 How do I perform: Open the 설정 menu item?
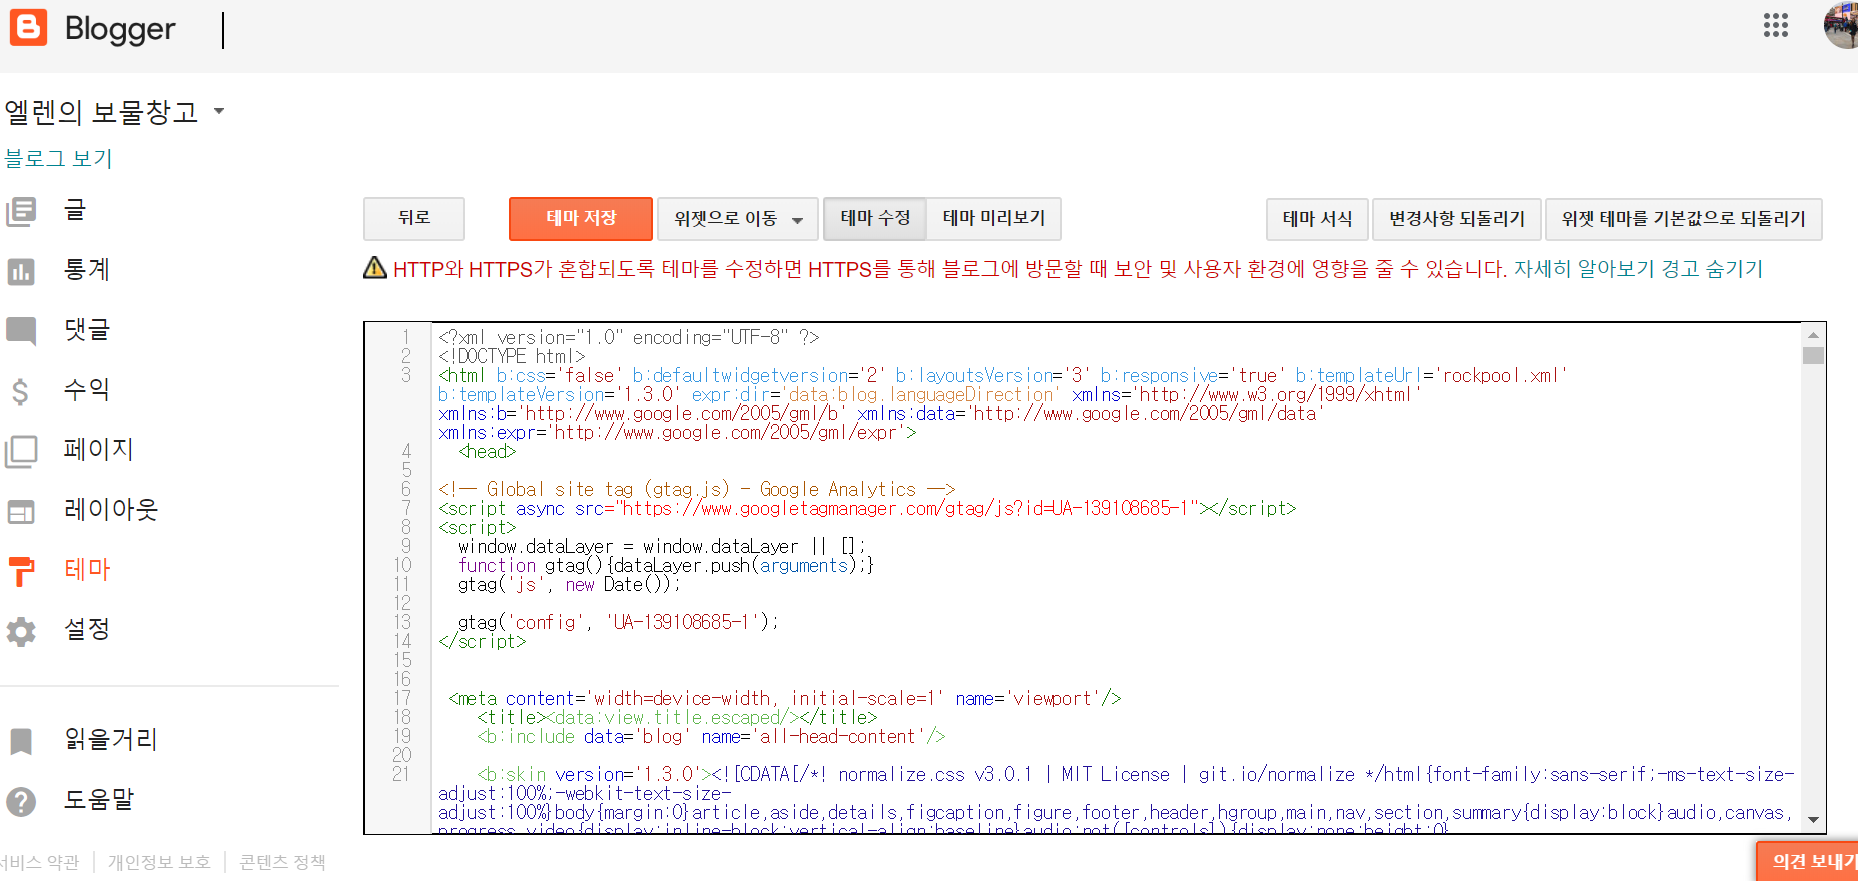(87, 629)
